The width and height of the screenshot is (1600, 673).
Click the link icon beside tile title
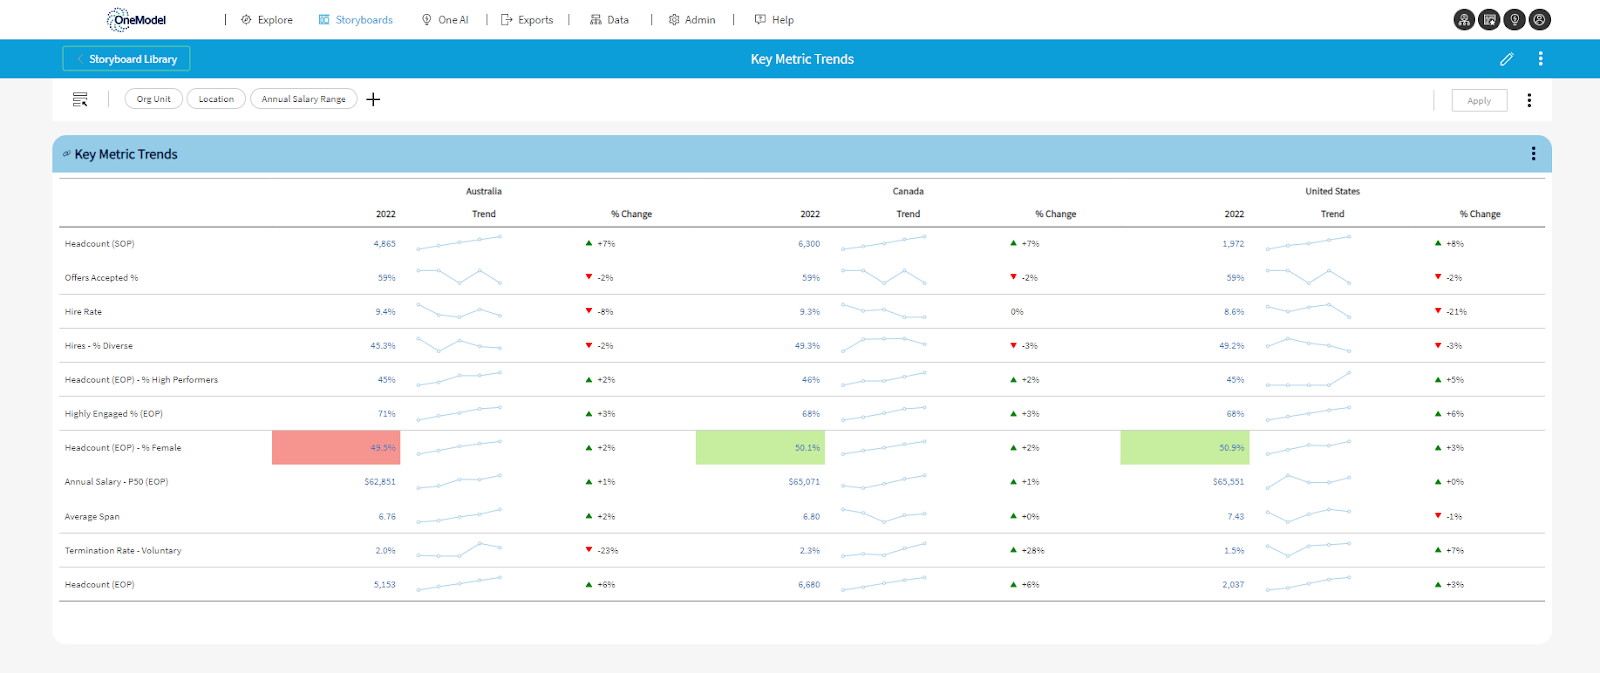coord(67,154)
